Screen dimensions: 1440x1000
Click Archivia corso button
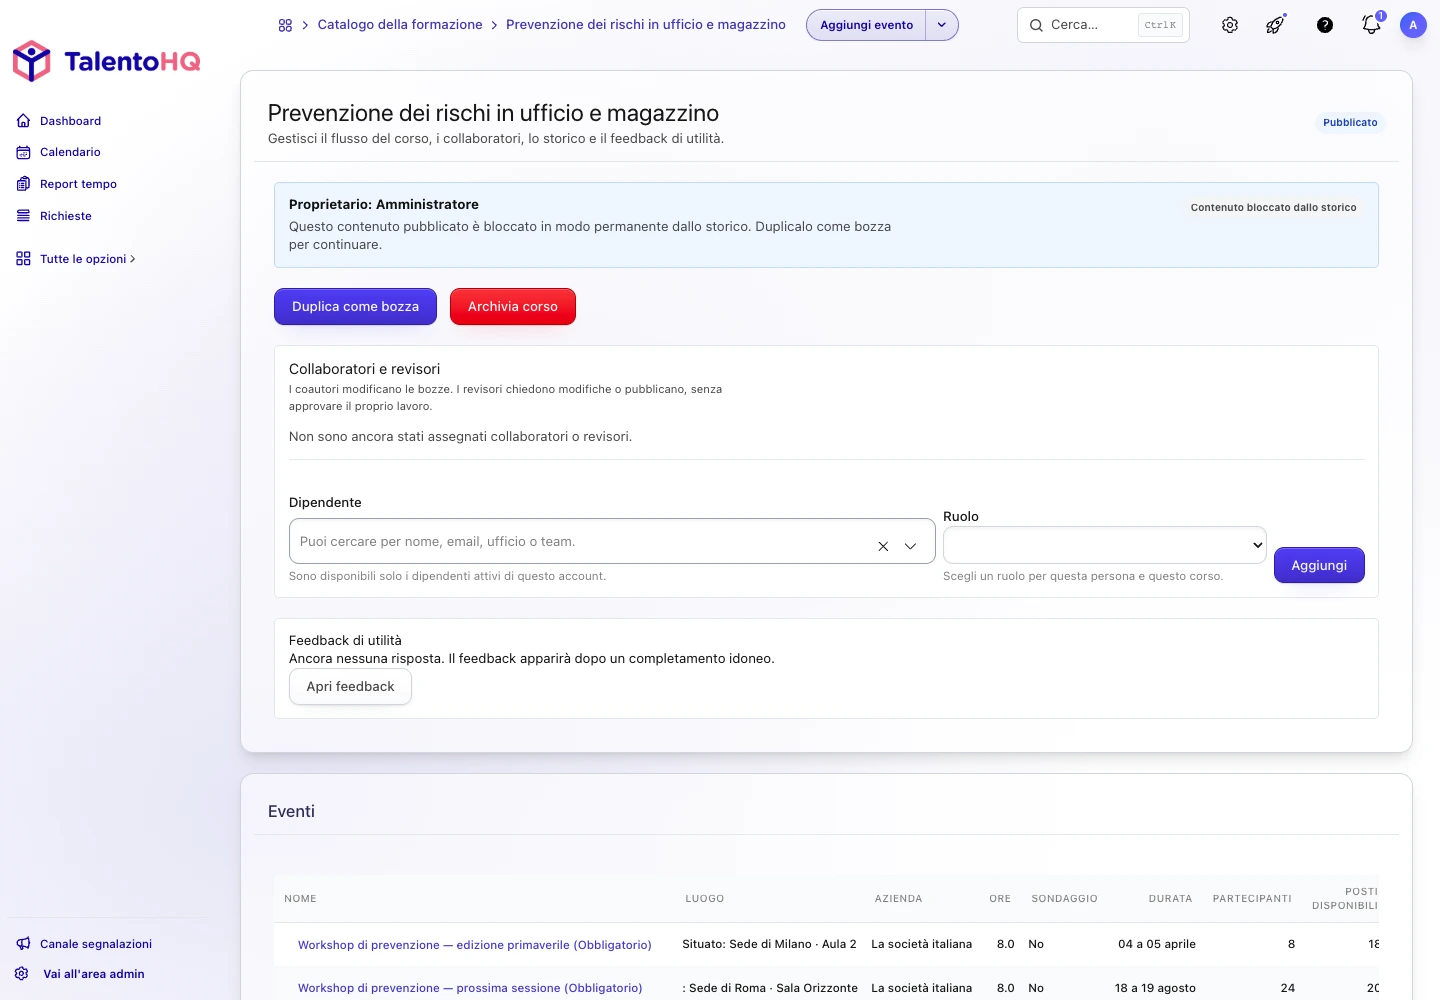pyautogui.click(x=513, y=307)
